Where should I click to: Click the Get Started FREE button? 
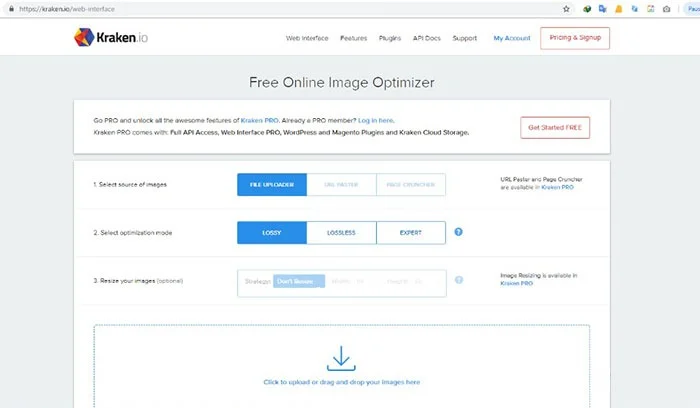click(555, 128)
